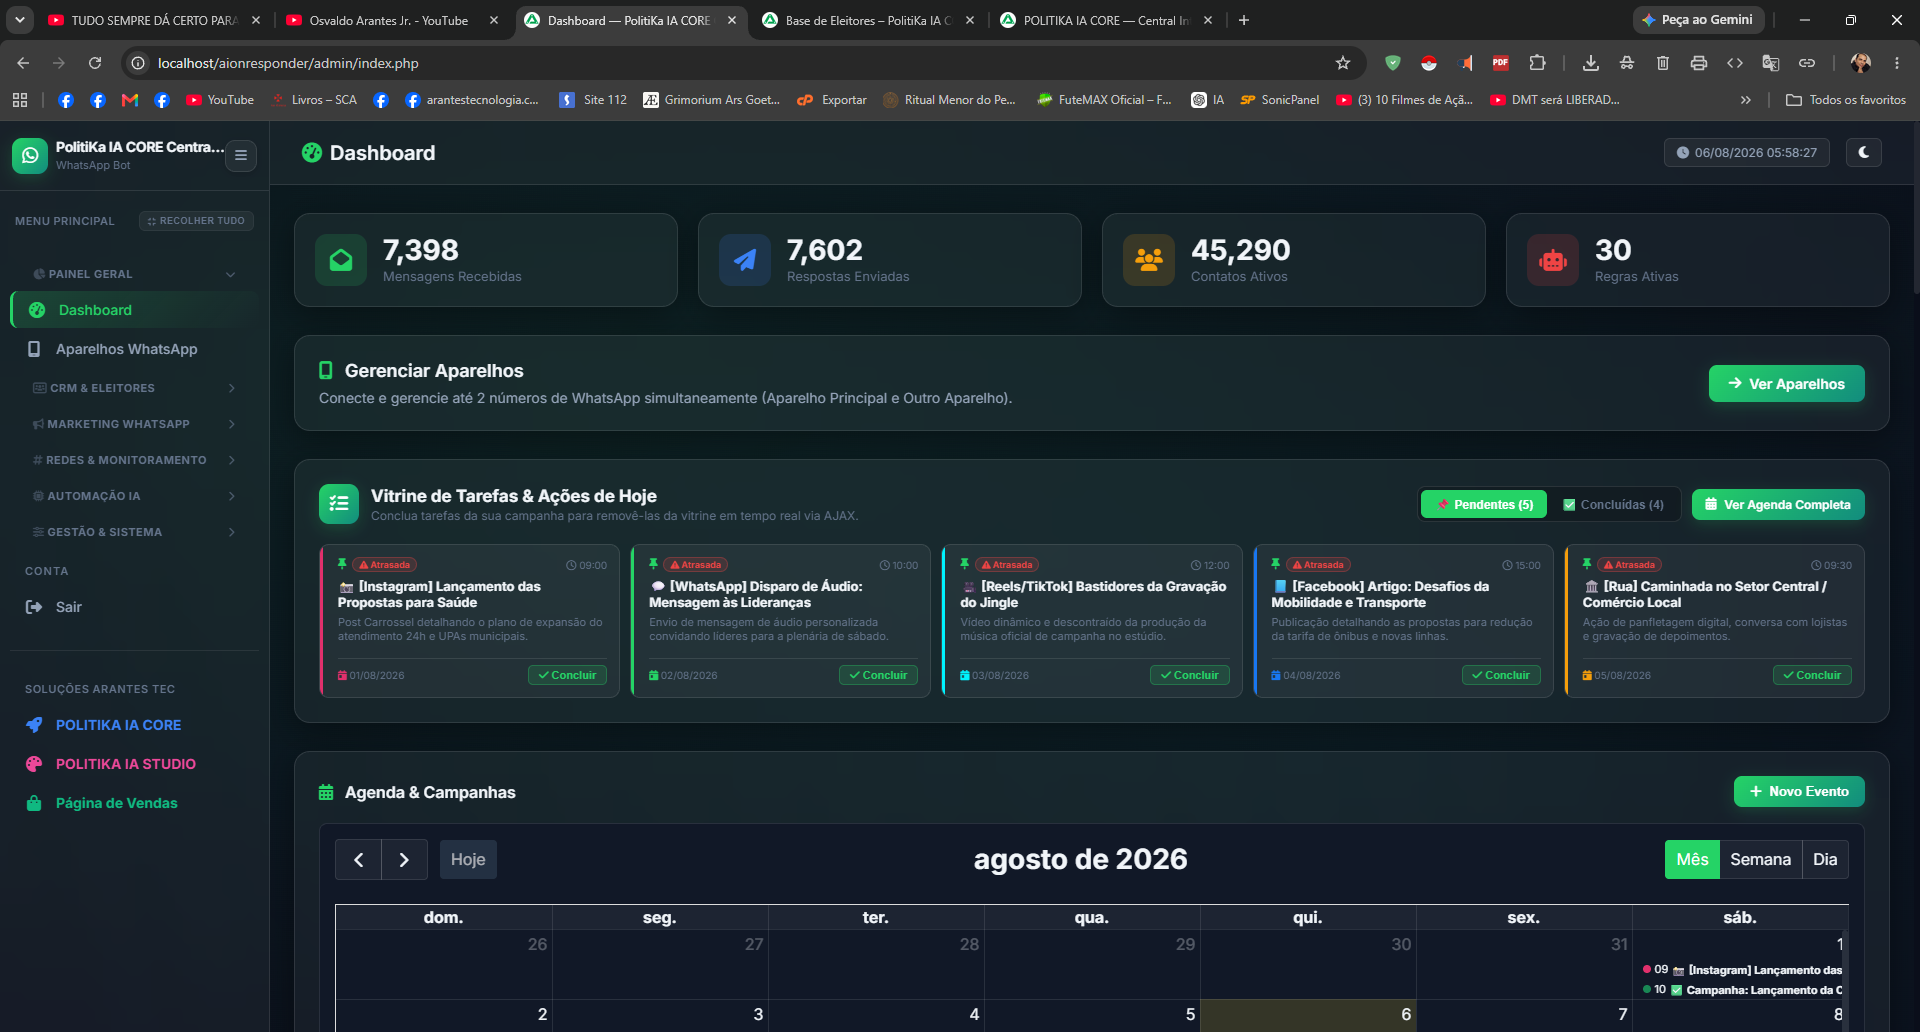This screenshot has width=1920, height=1032.
Task: Switch calendar to Semana view
Action: click(1760, 860)
